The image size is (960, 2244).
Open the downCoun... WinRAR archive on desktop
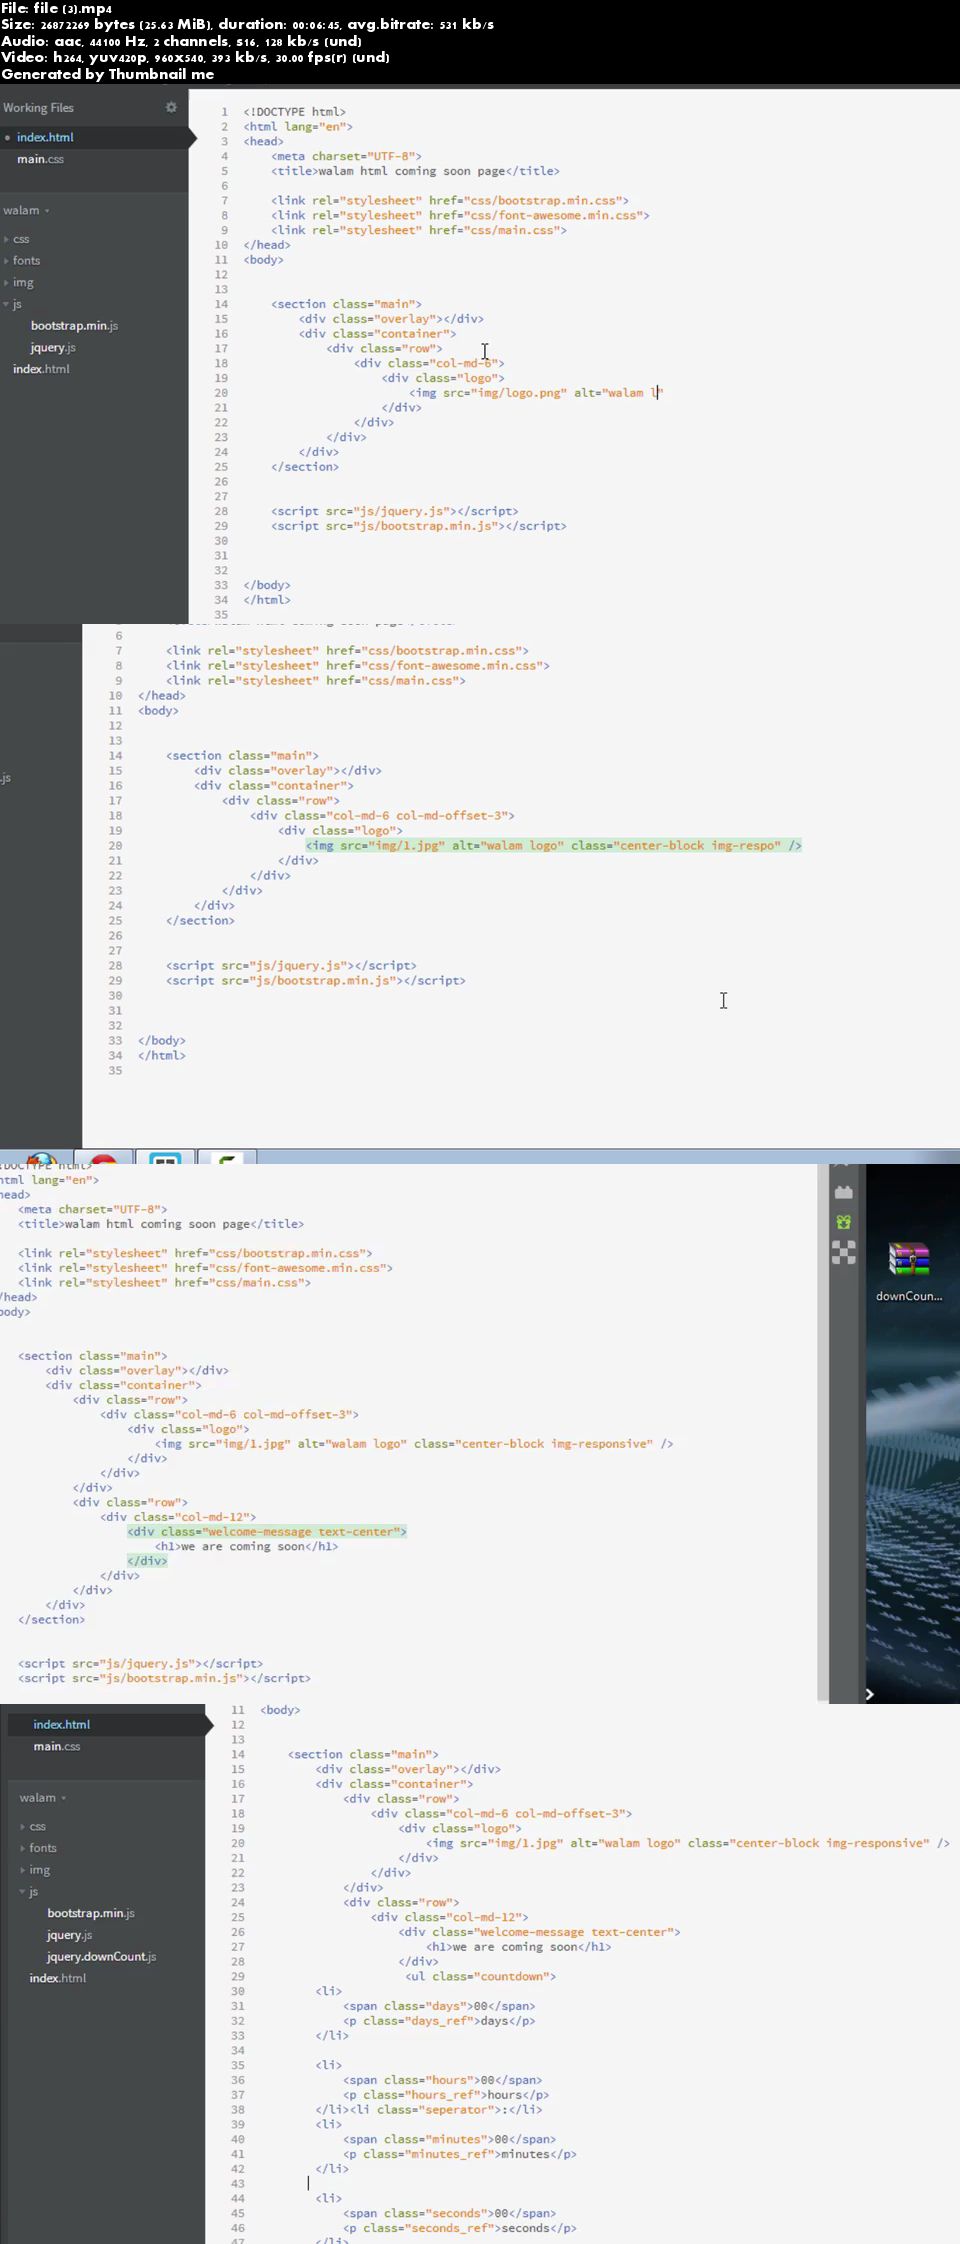(909, 1271)
